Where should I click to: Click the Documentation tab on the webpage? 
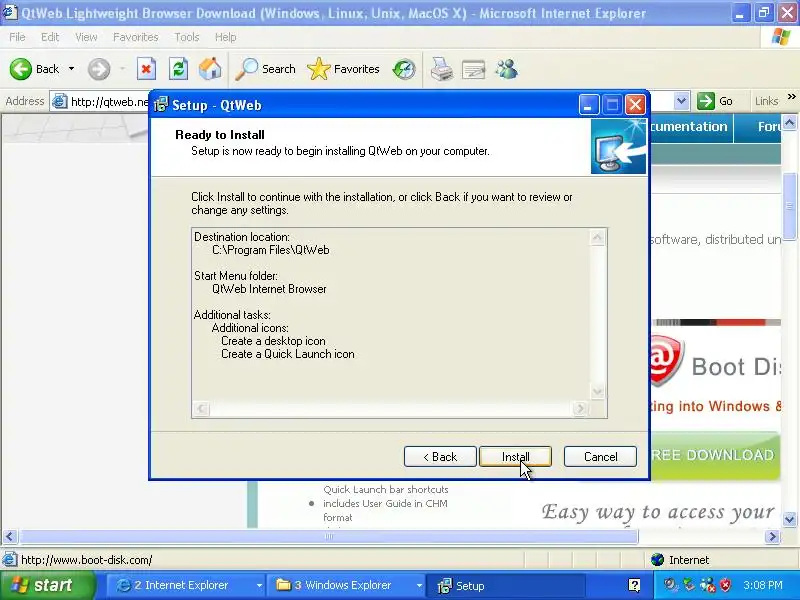coord(689,127)
